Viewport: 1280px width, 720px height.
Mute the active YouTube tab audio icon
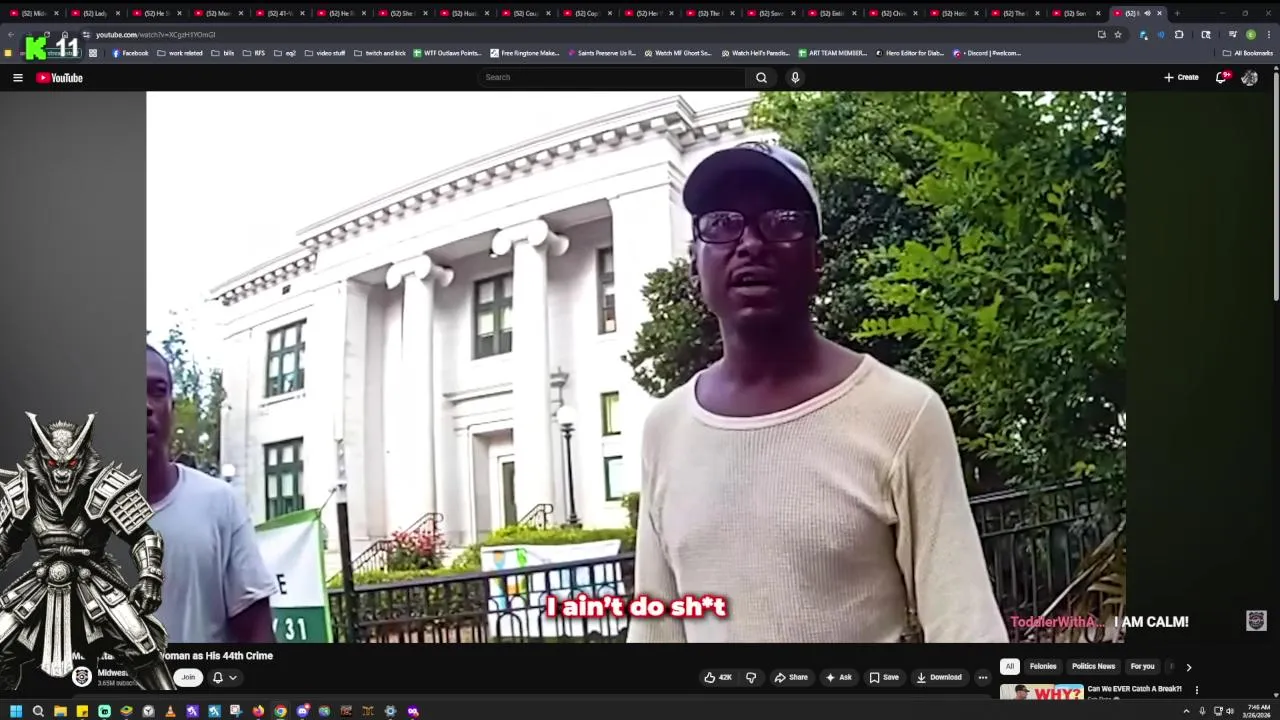[x=1147, y=13]
